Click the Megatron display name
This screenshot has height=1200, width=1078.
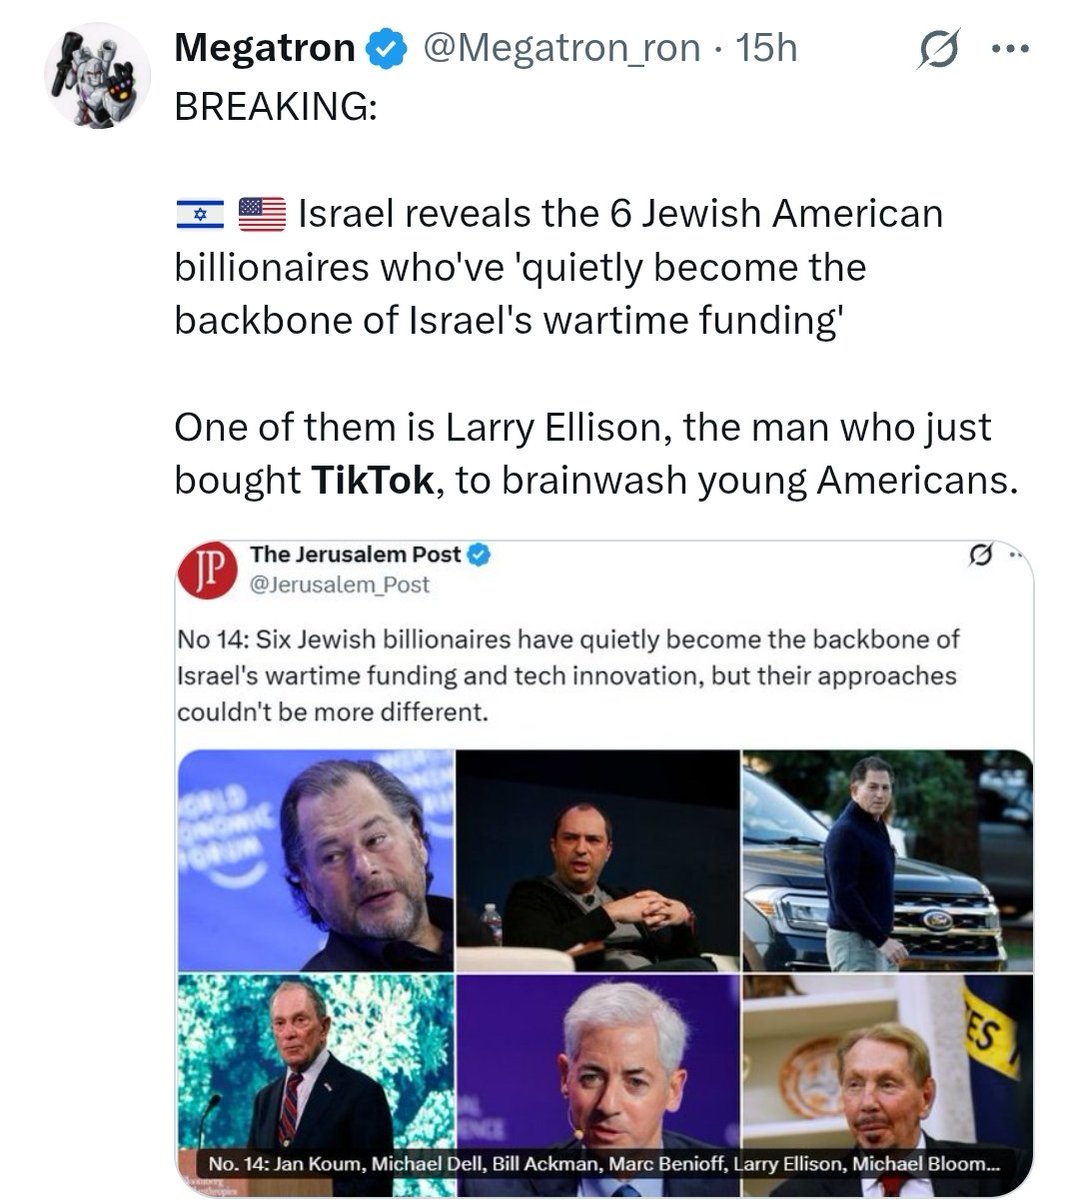264,48
